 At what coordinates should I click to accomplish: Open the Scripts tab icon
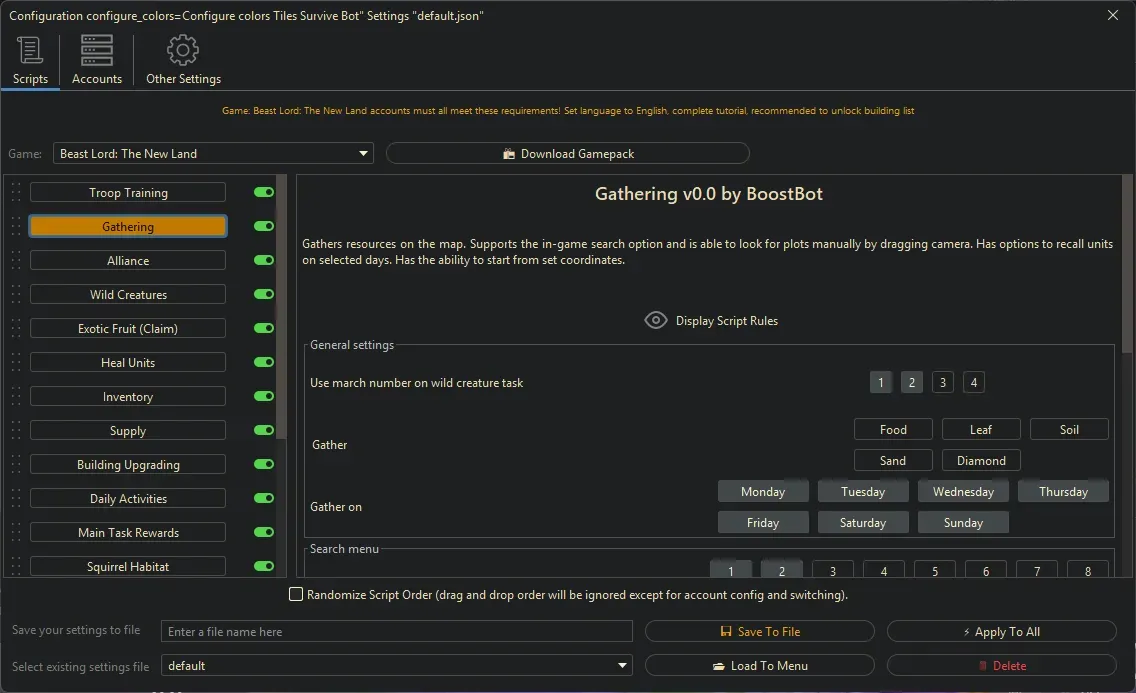(x=30, y=50)
